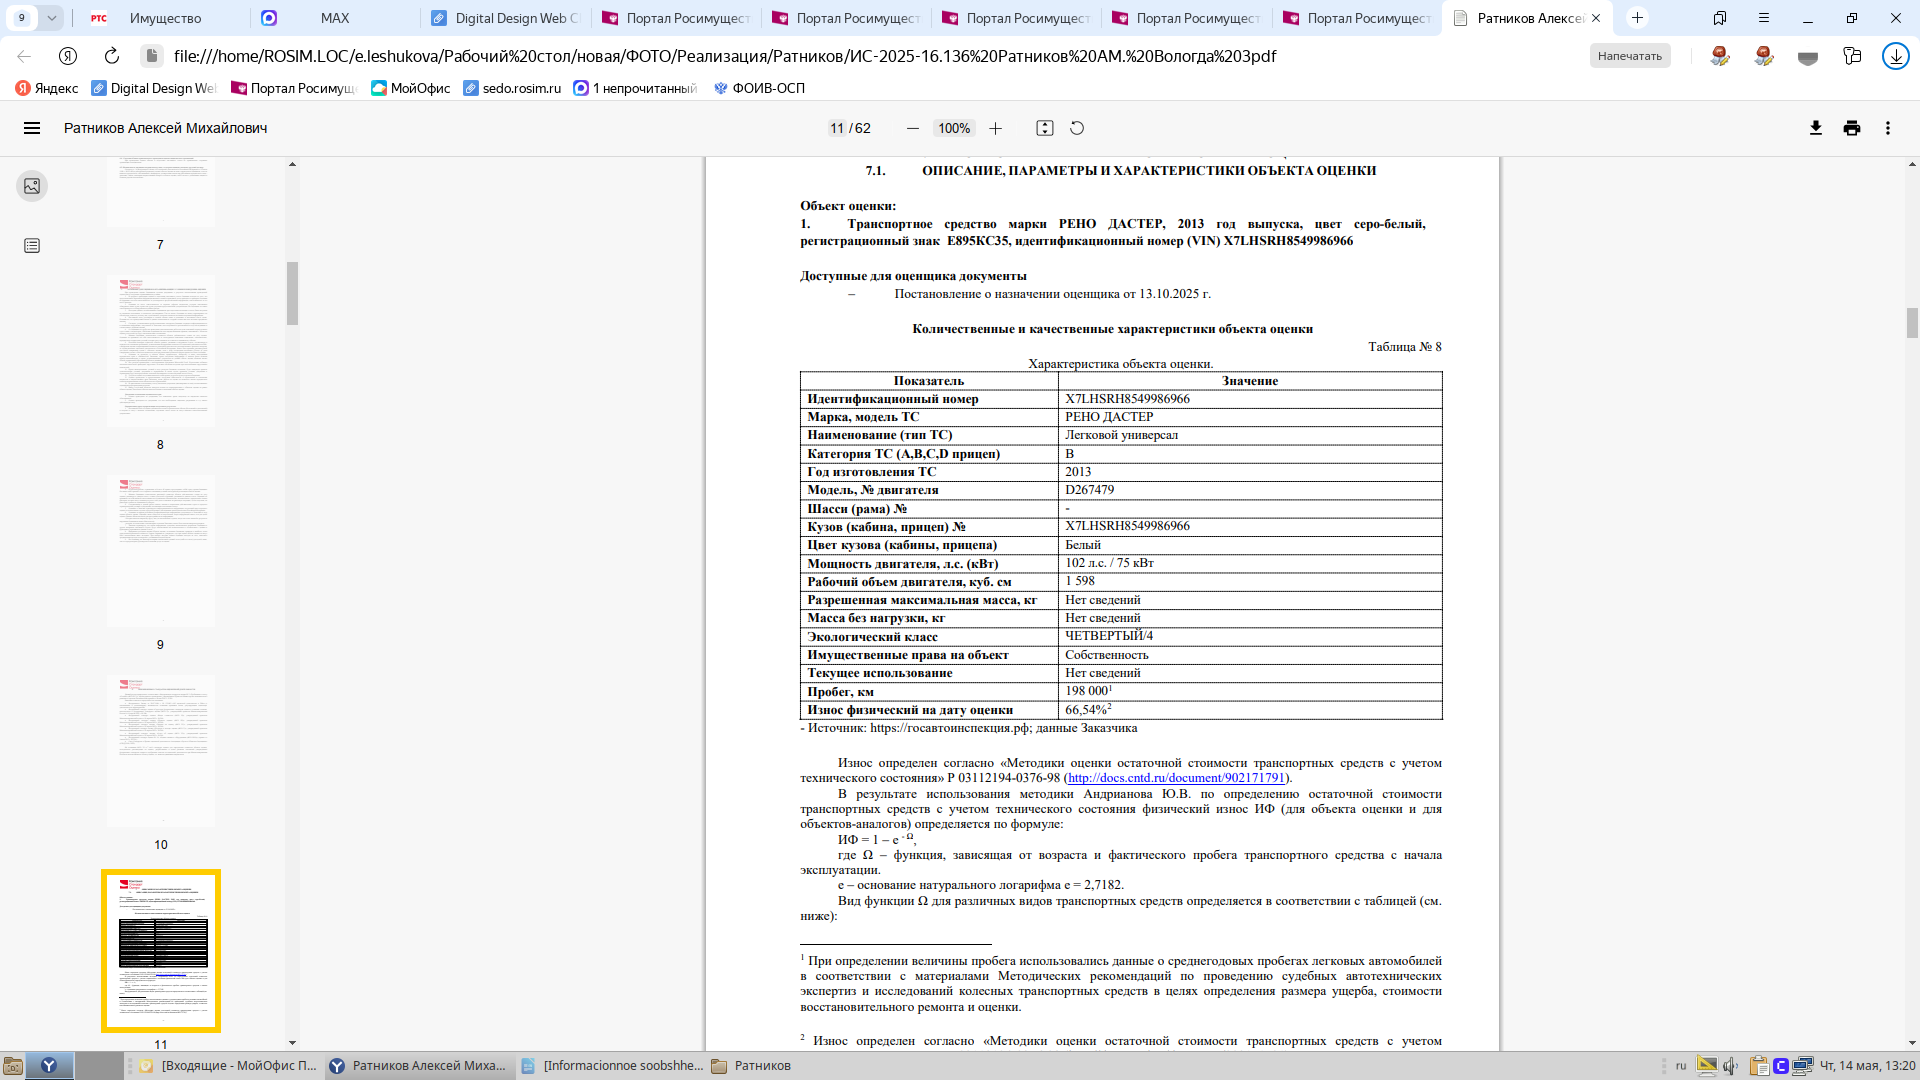Expand the tab group dropdown arrow
The image size is (1920, 1080).
pos(51,18)
